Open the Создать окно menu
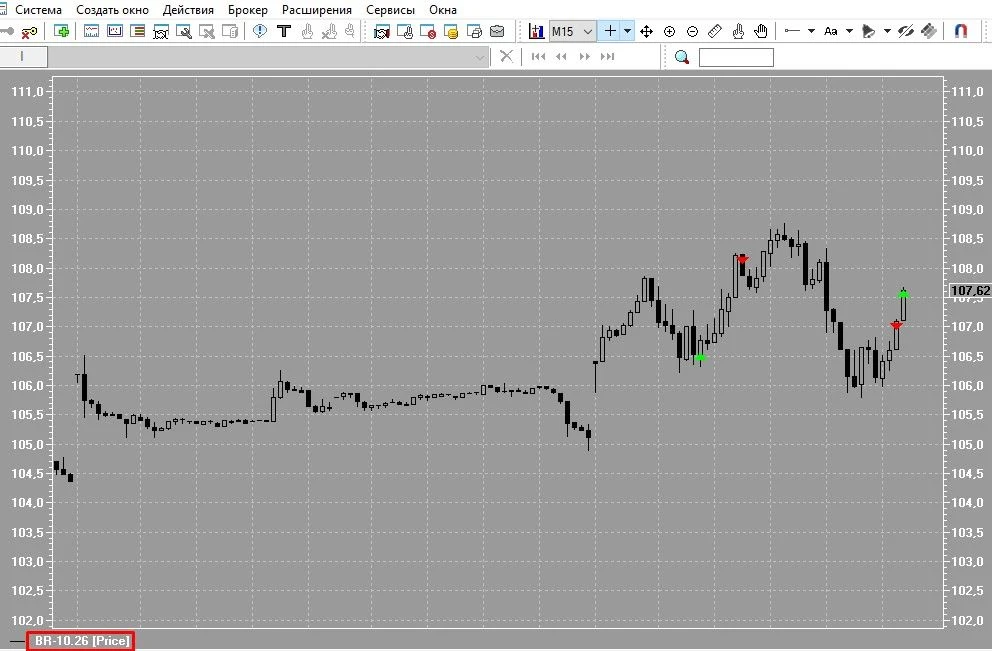 coord(113,10)
